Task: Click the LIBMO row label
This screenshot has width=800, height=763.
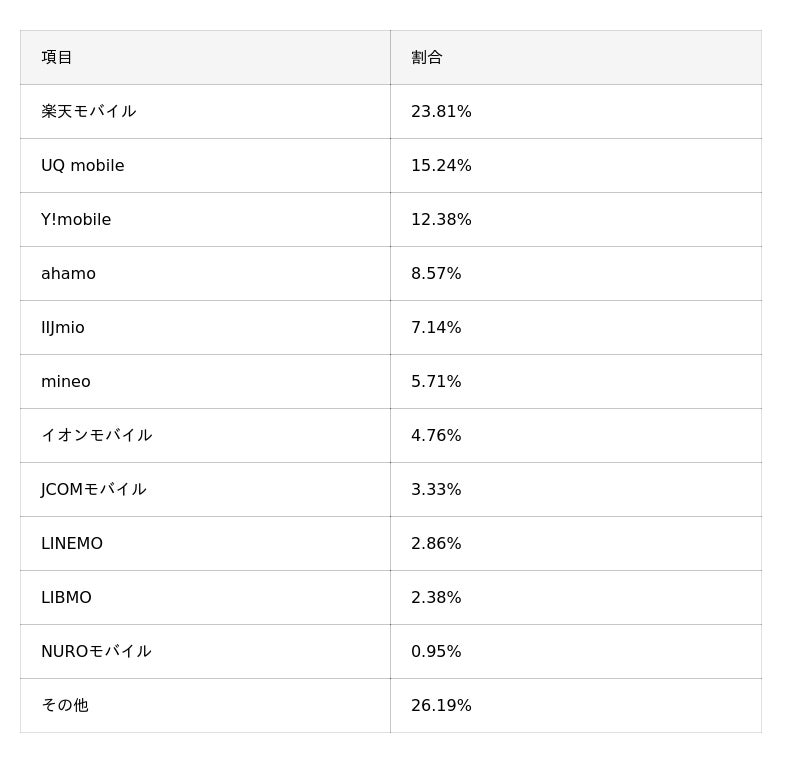Action: [66, 598]
